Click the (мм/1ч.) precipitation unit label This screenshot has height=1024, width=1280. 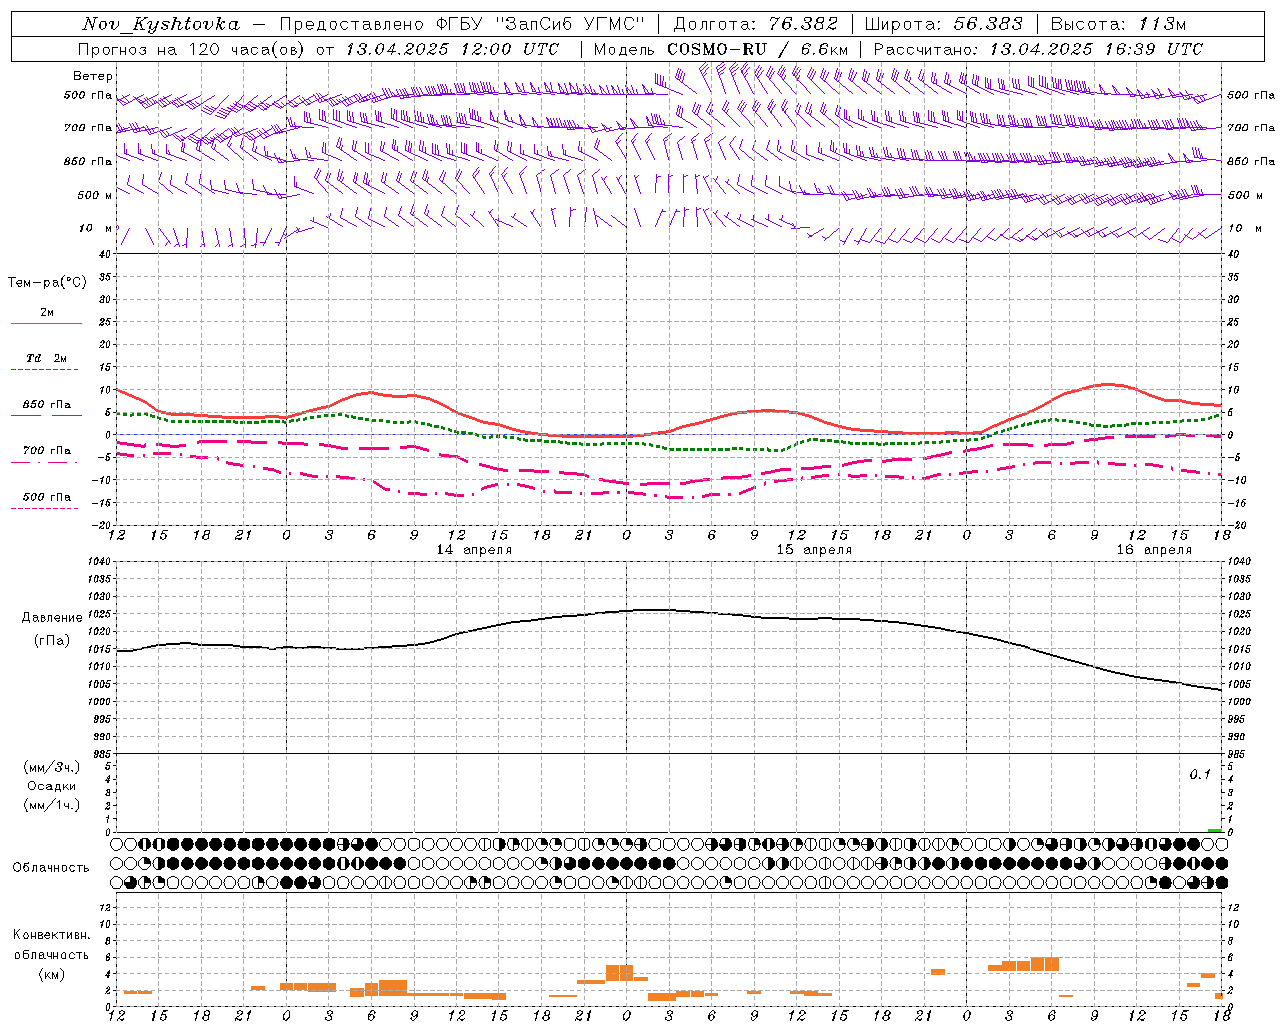tap(52, 805)
